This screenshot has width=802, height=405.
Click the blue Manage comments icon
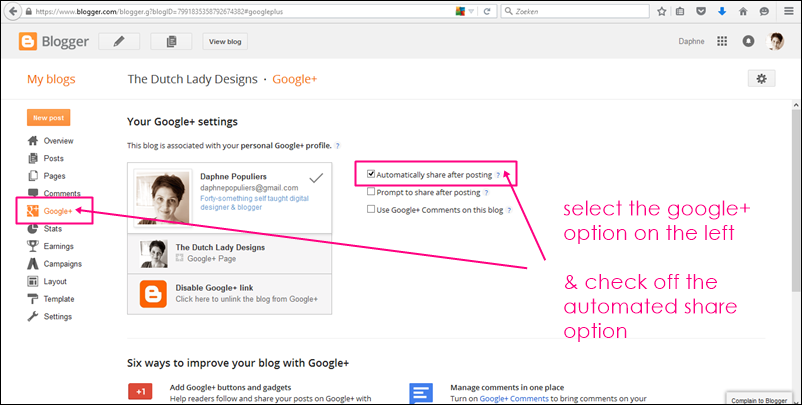coord(421,393)
